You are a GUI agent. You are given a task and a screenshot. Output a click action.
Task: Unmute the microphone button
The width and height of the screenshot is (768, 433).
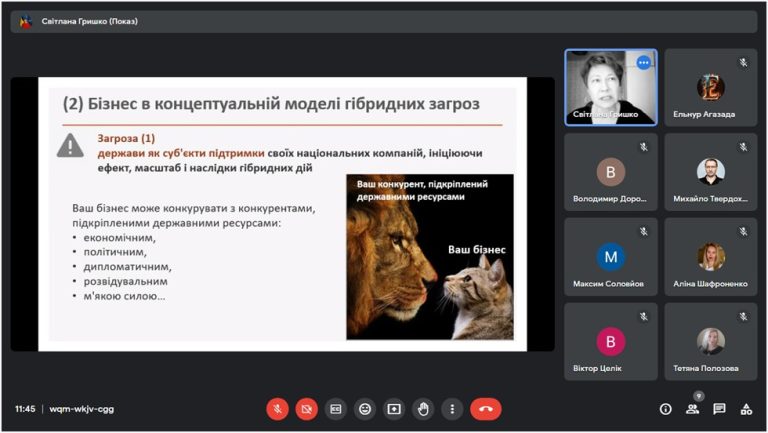click(277, 409)
